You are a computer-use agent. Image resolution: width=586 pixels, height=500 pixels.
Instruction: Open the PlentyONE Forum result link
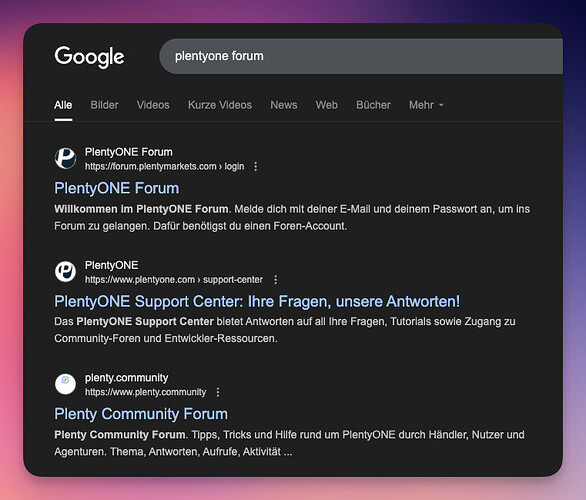coord(117,188)
